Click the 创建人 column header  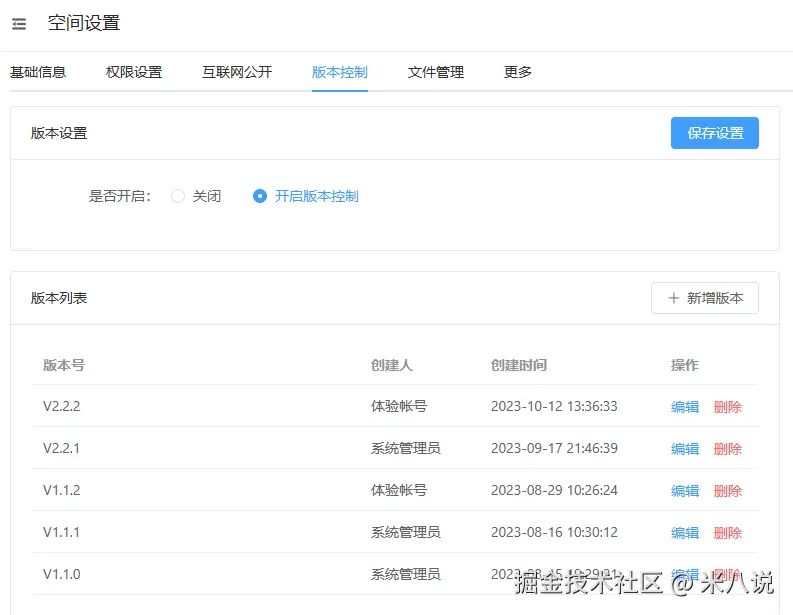(391, 365)
